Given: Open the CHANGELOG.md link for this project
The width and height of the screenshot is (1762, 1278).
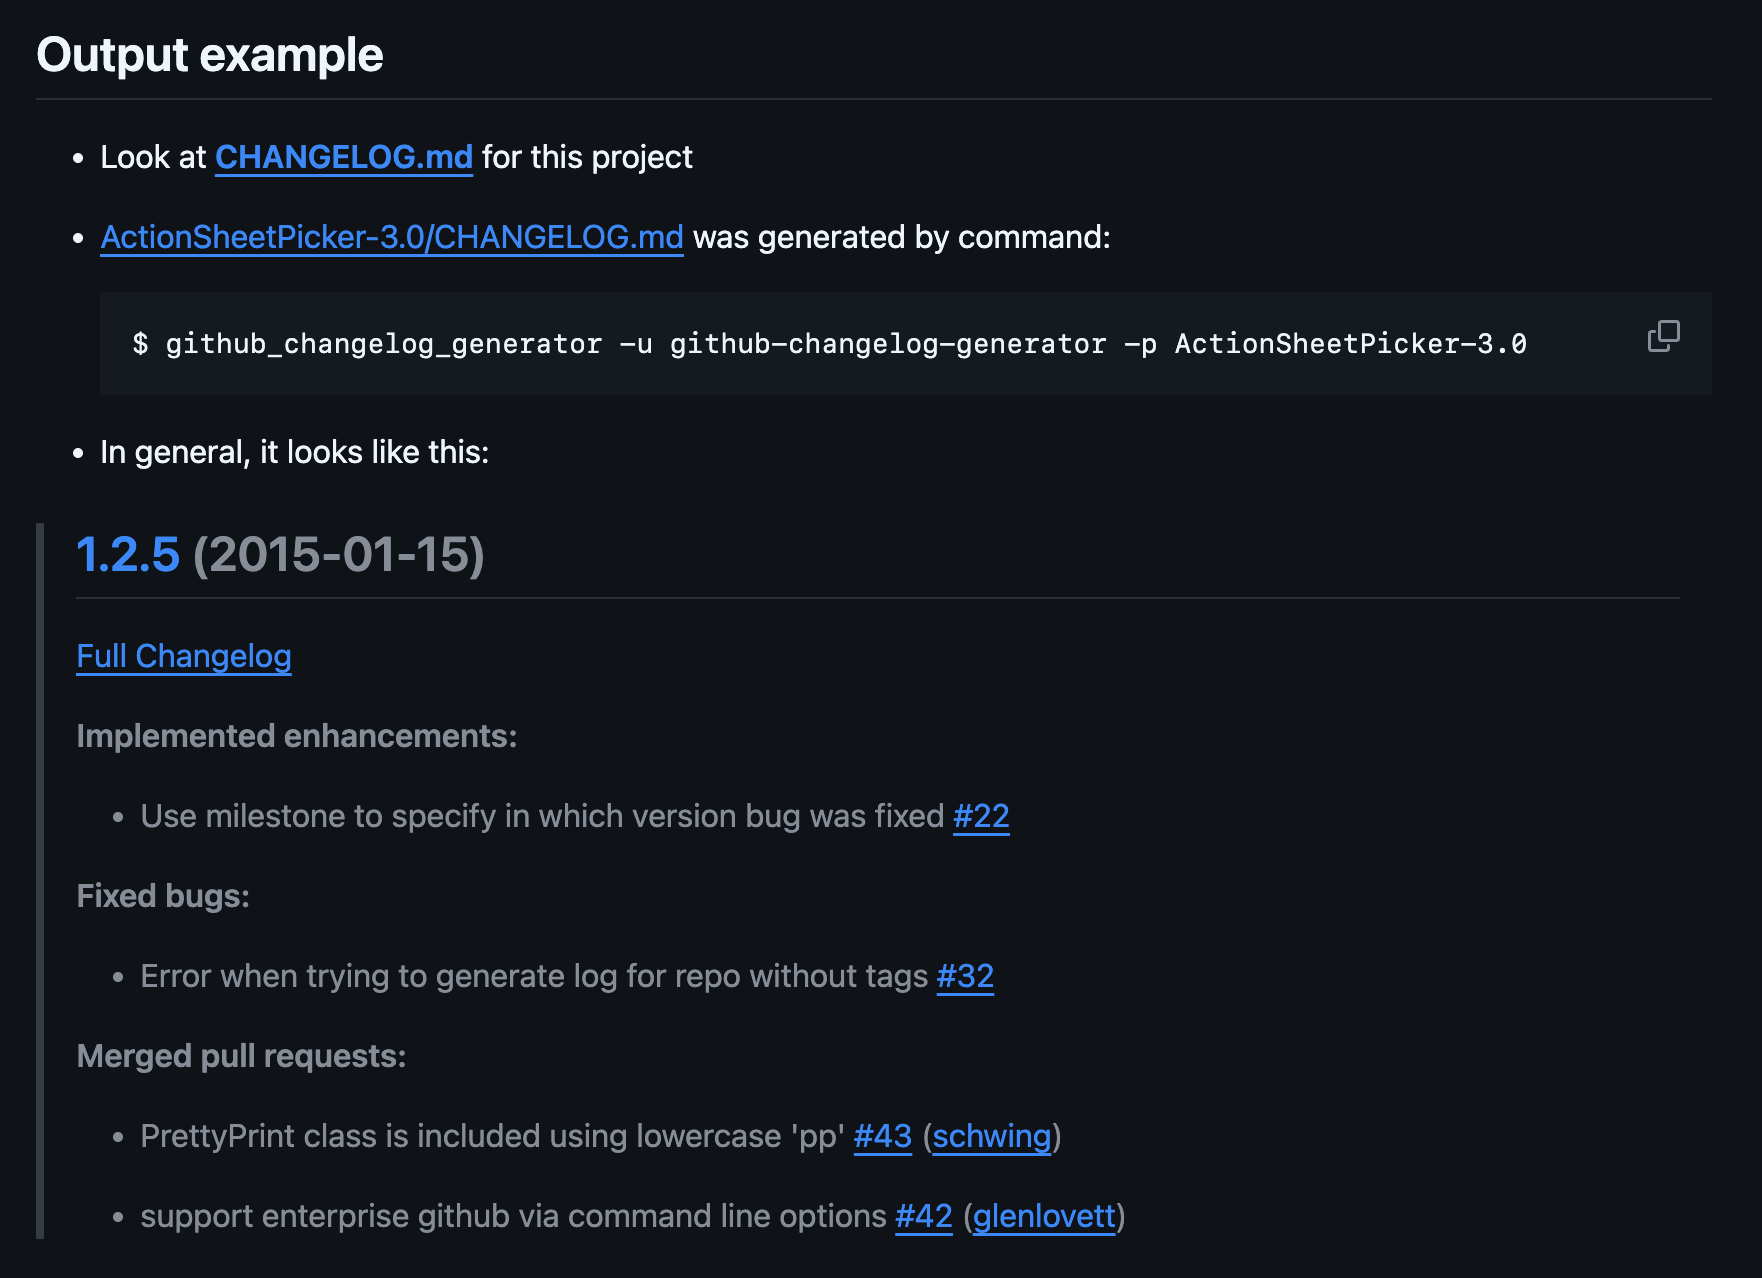Looking at the screenshot, I should 343,157.
